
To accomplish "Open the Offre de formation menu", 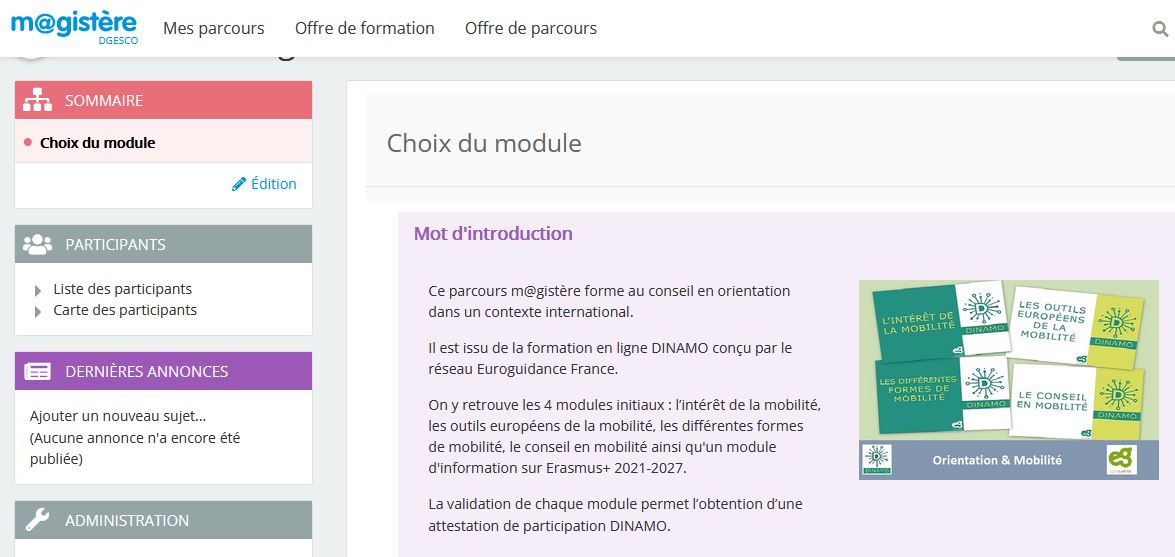I will click(365, 28).
